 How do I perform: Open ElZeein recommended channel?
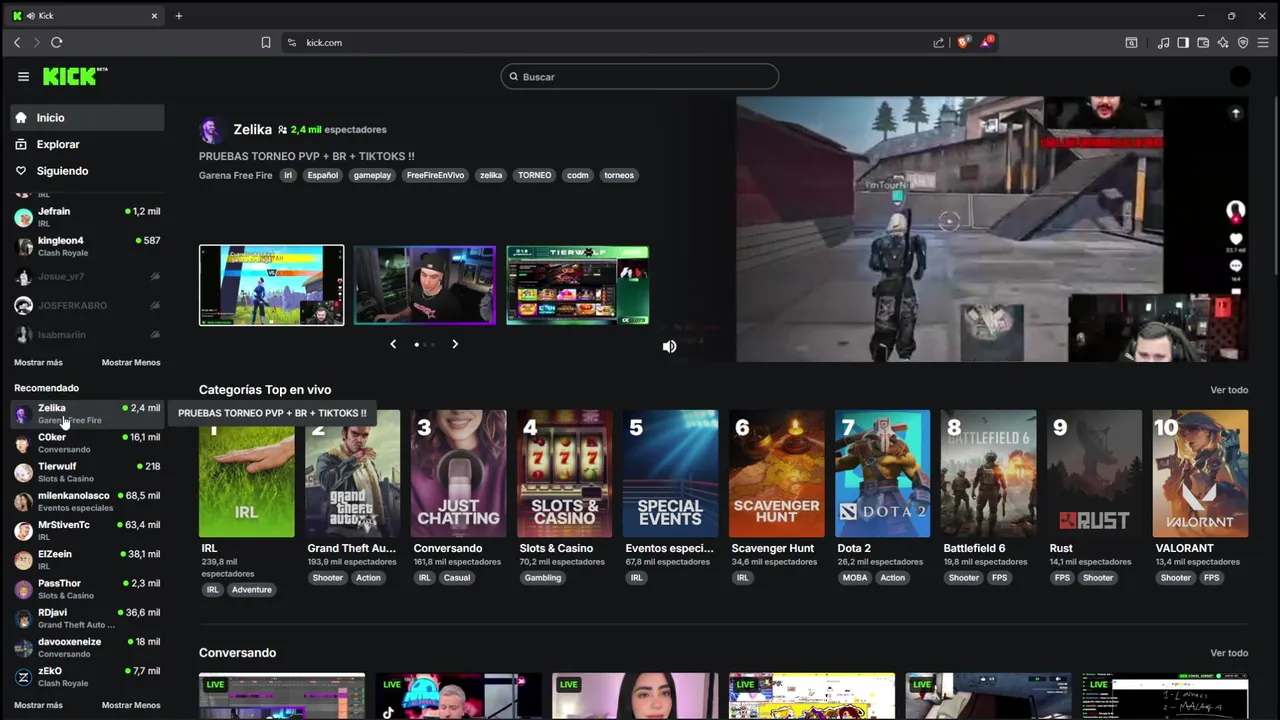point(88,560)
